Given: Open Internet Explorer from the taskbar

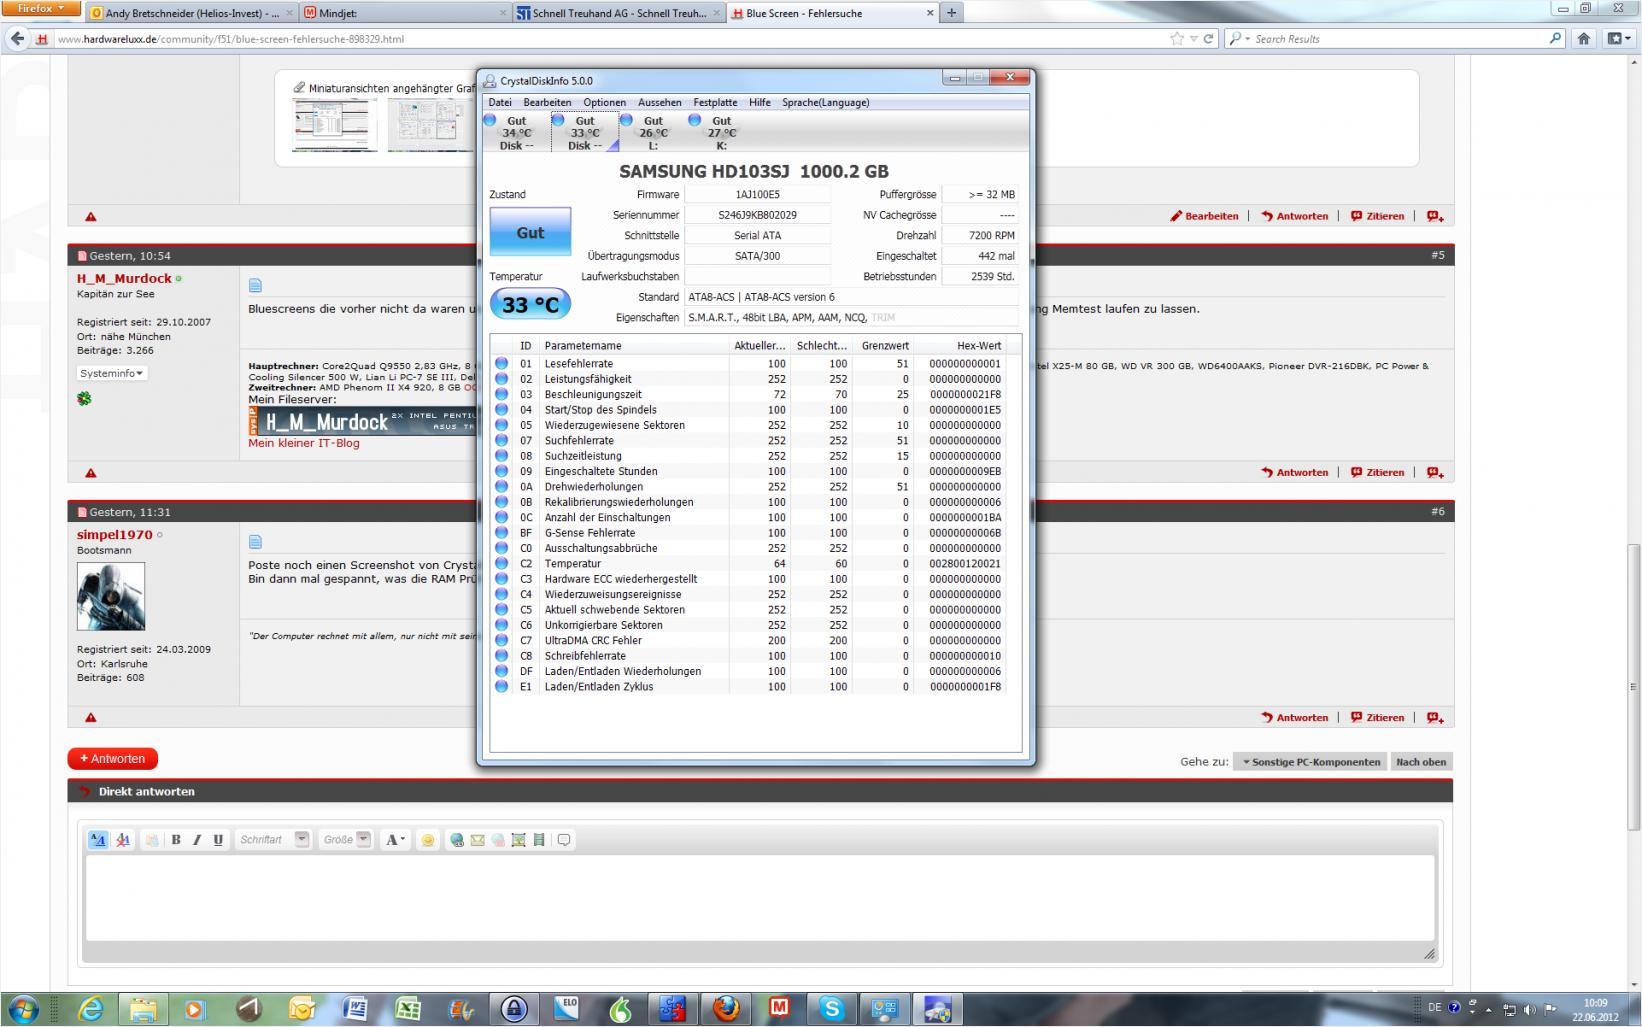Looking at the screenshot, I should [x=91, y=1009].
